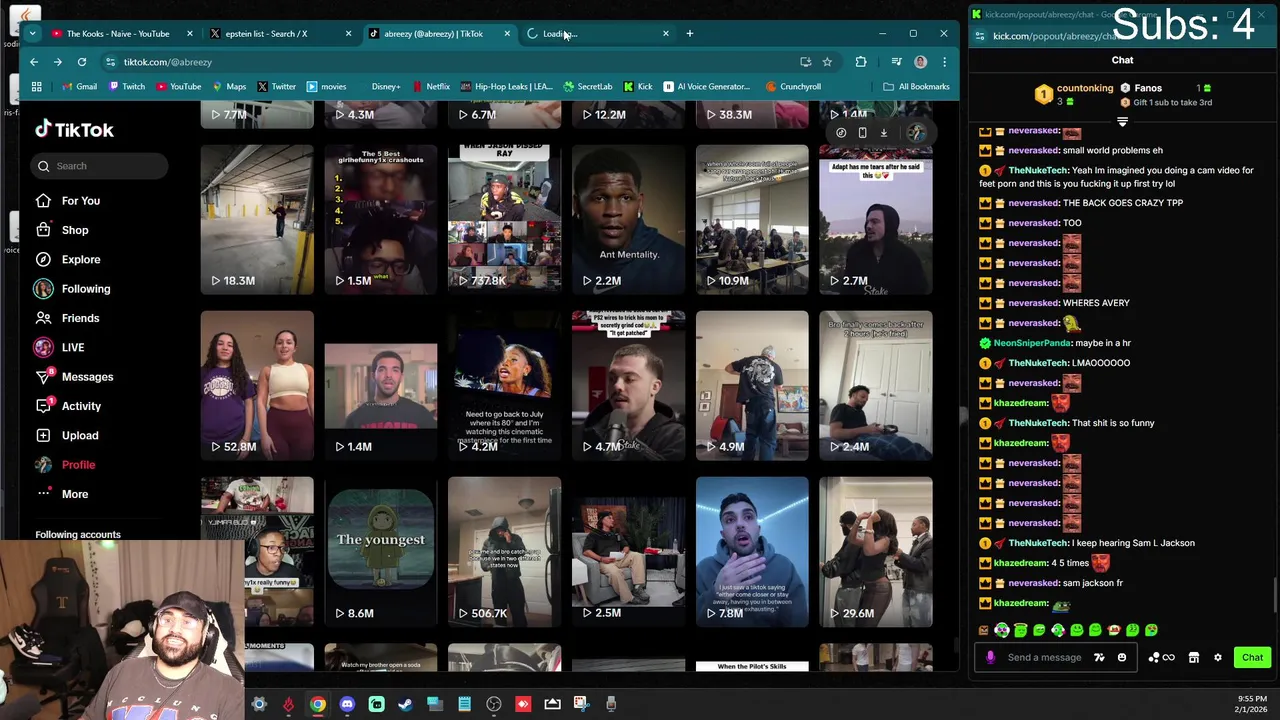This screenshot has height=720, width=1280.
Task: Click the purple microphone icon in chat
Action: pos(990,658)
